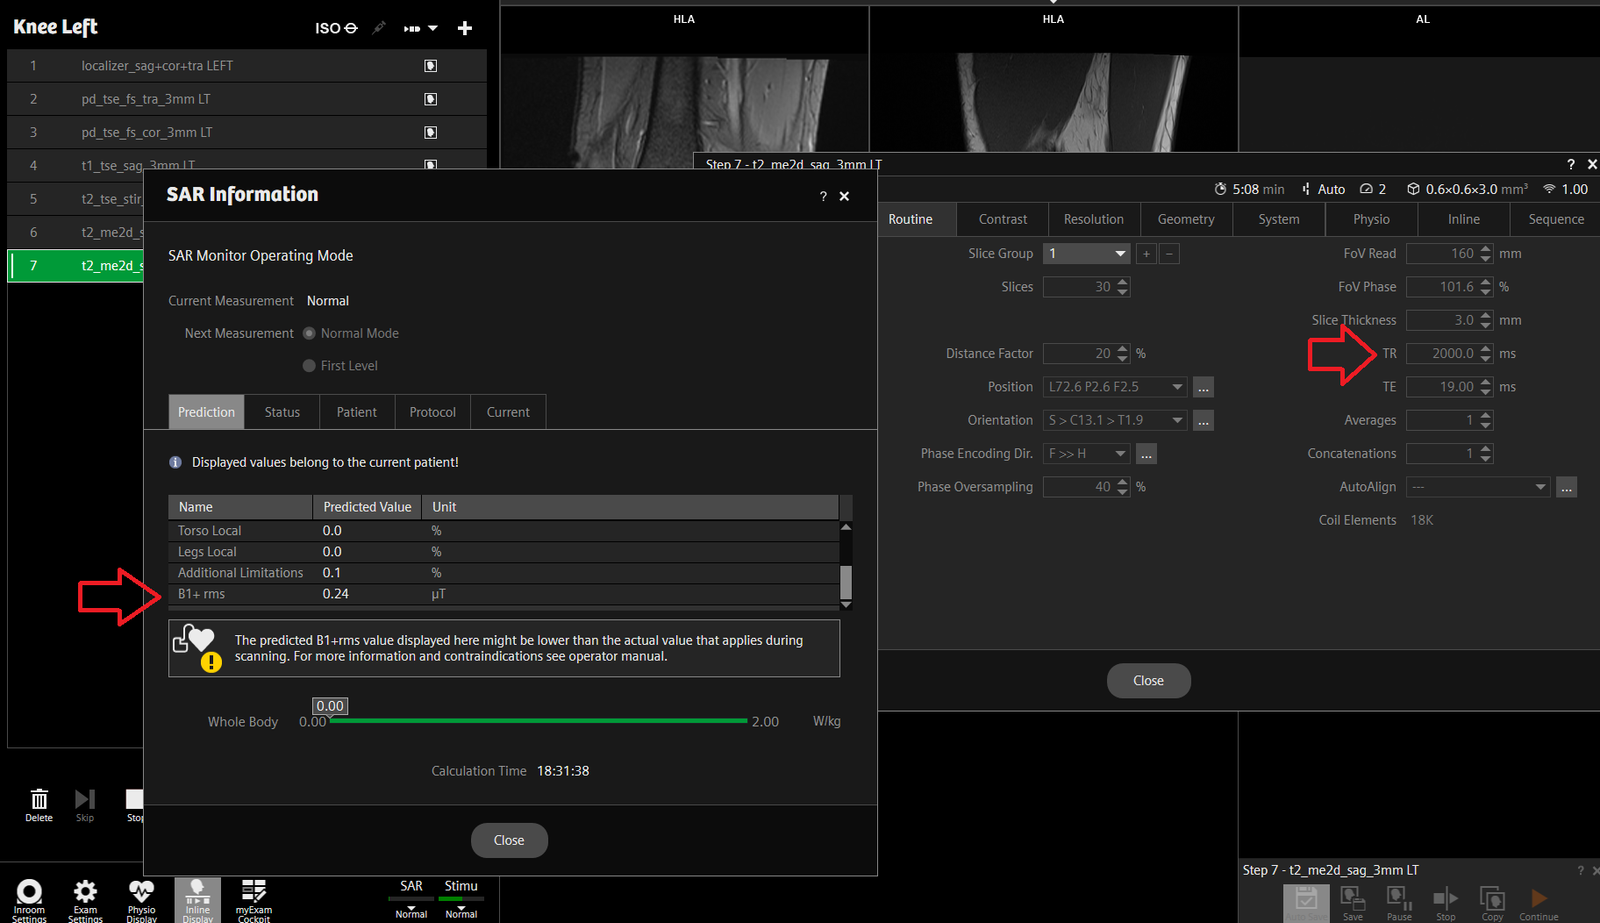Viewport: 1600px width, 923px height.
Task: Select the First Level radio button
Action: click(x=310, y=366)
